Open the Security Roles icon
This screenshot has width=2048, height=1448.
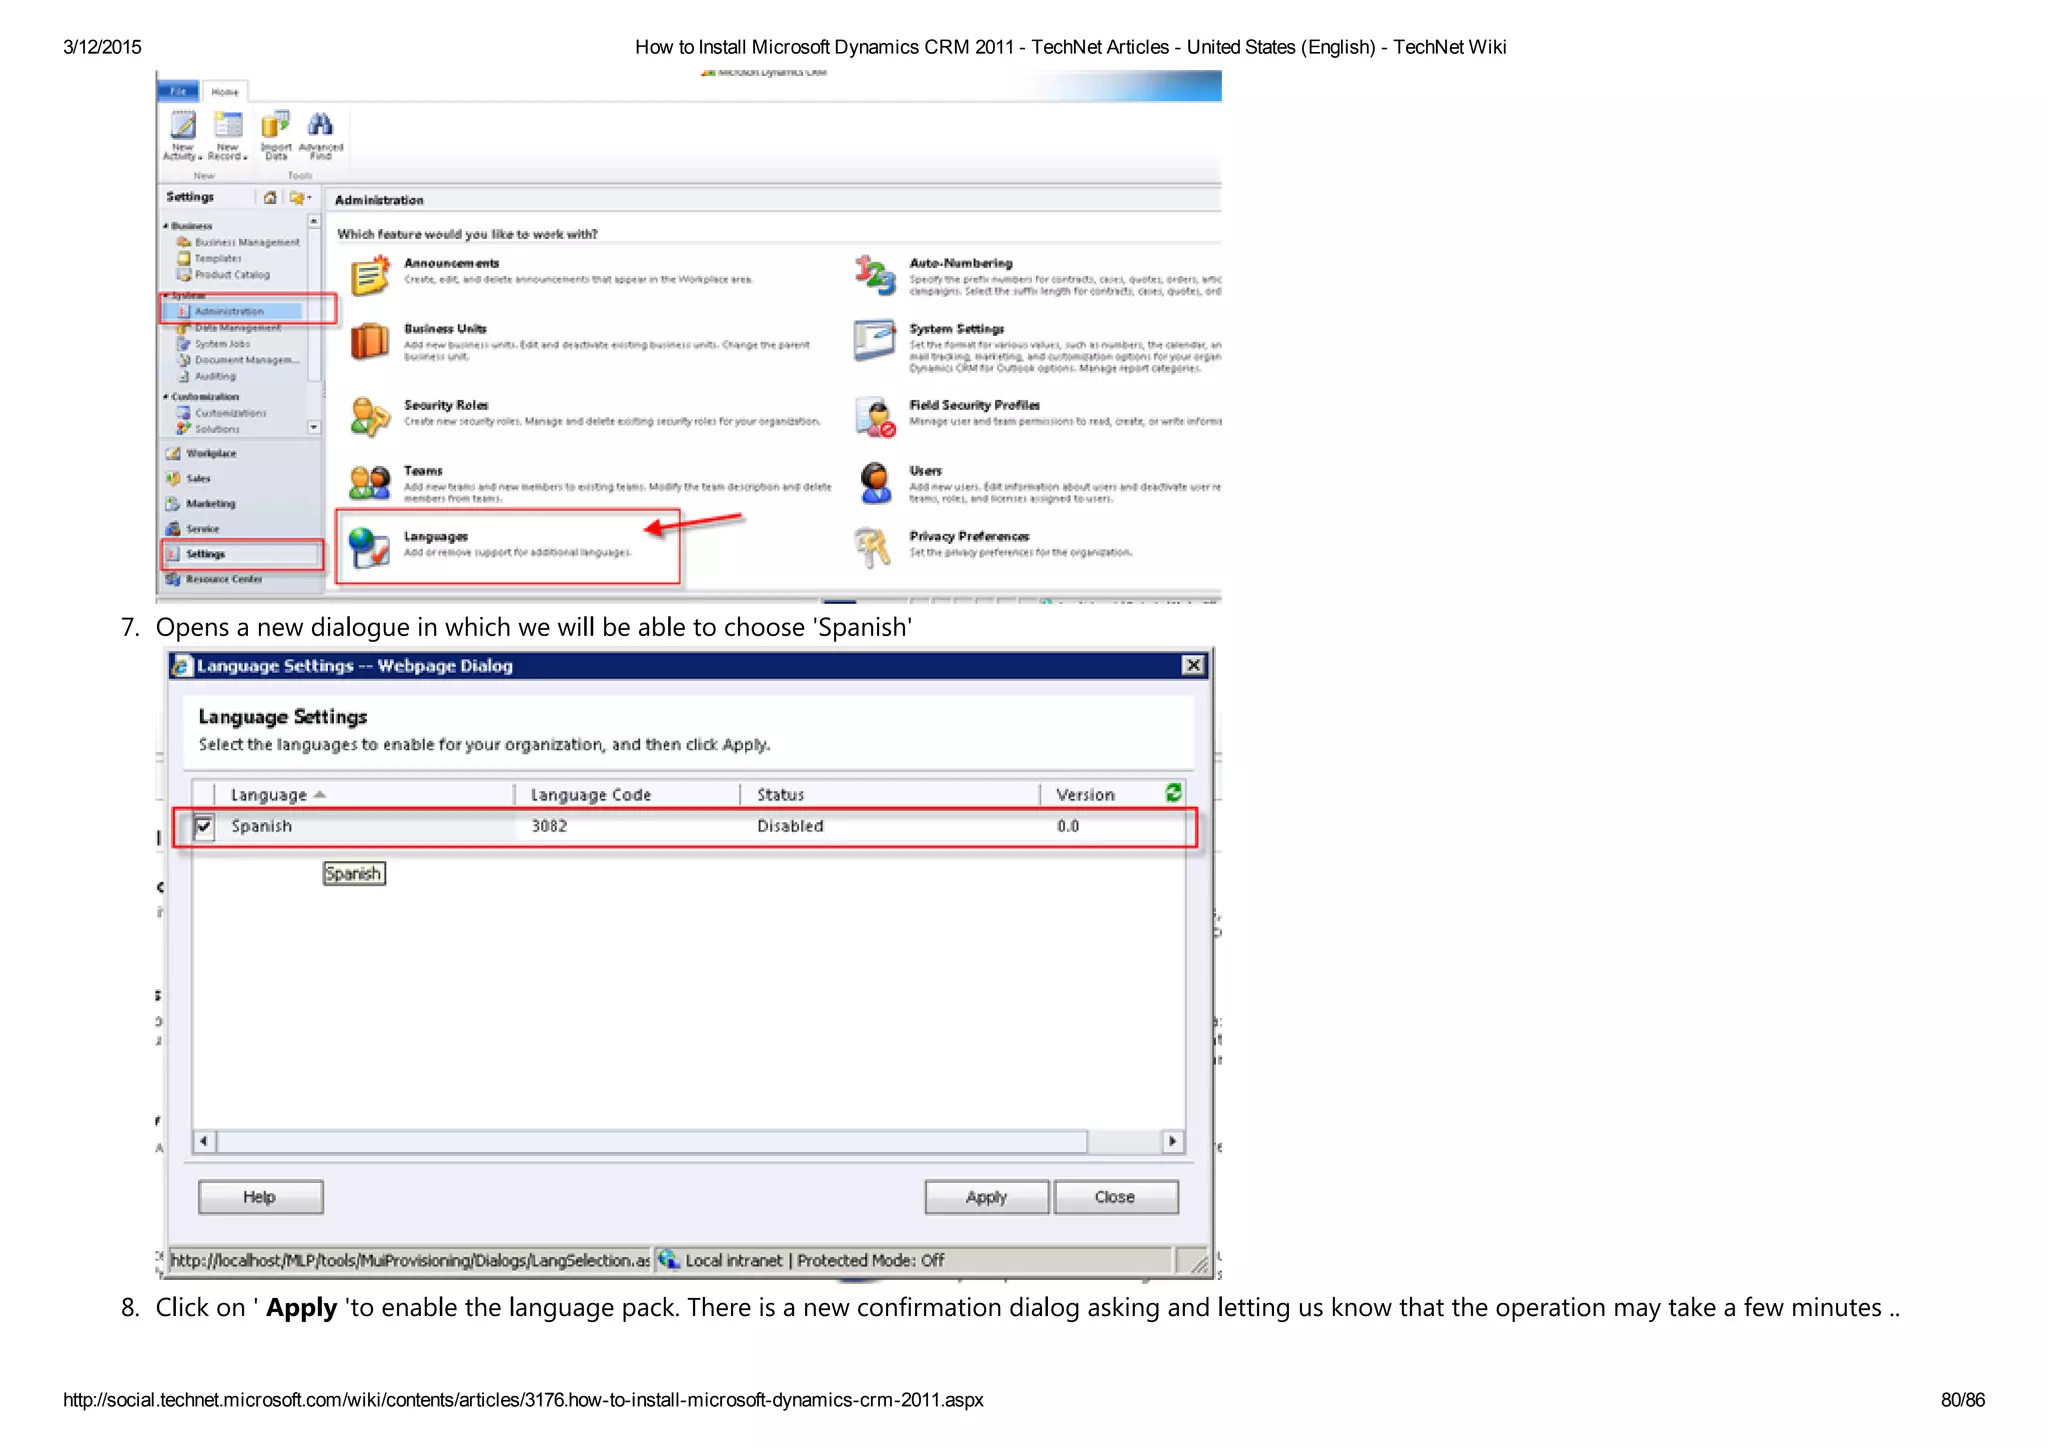[370, 417]
